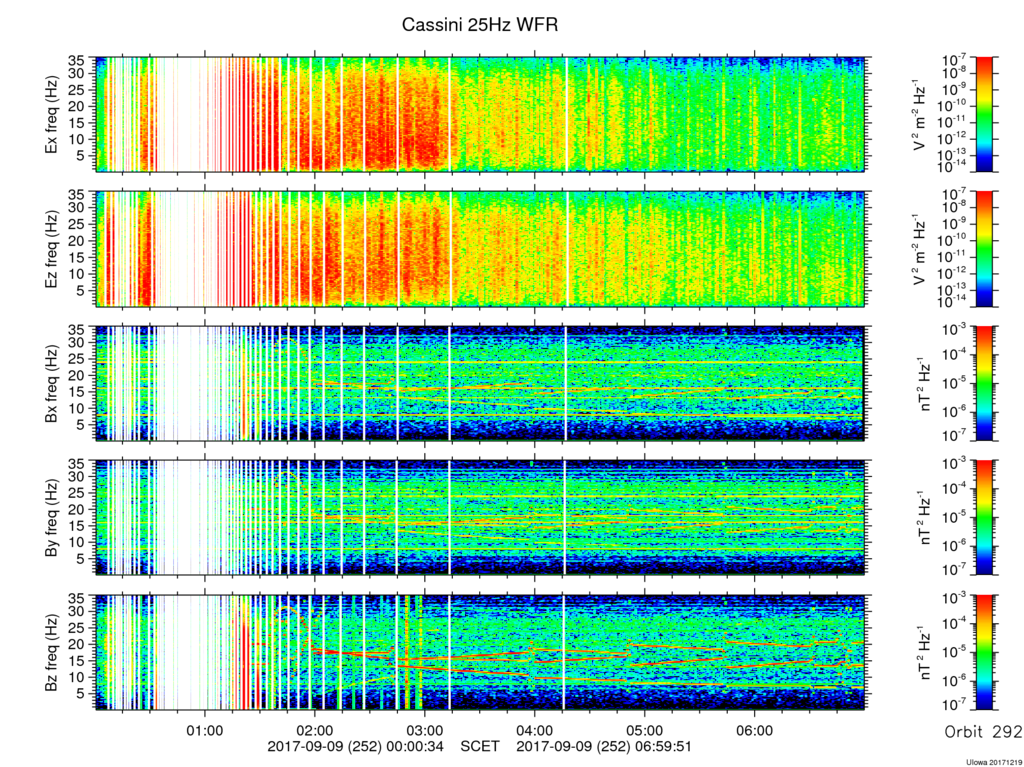Viewport: 1024px width, 767px height.
Task: Click the Bx freq (Hz) axis label
Action: tap(52, 384)
